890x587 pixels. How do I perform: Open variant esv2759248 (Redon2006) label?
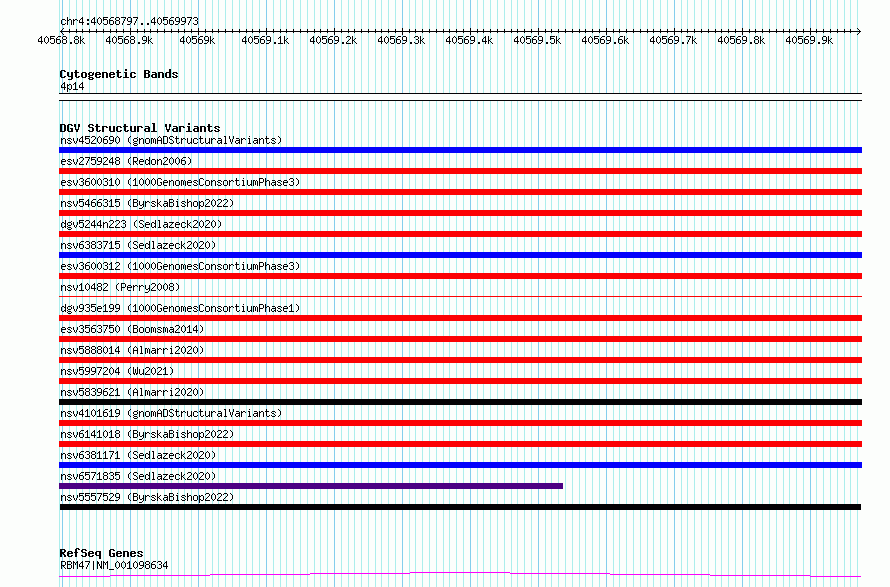click(126, 161)
